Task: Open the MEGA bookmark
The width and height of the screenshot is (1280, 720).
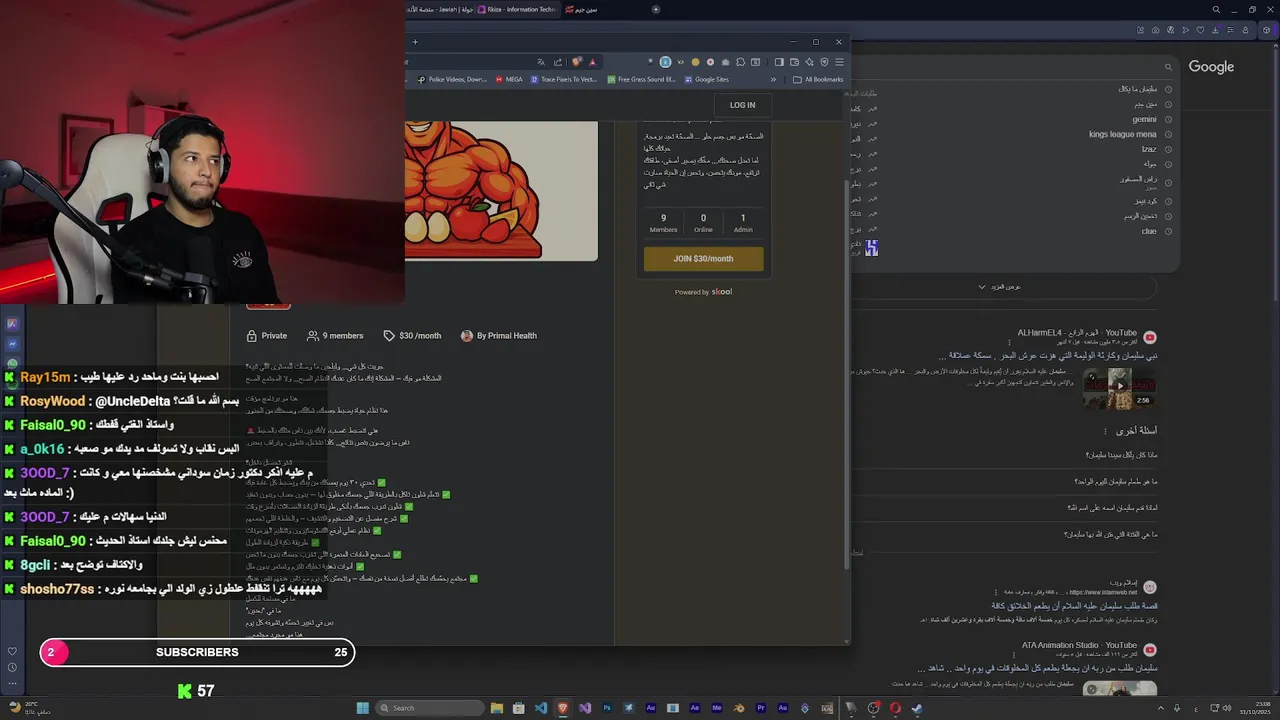Action: click(509, 79)
